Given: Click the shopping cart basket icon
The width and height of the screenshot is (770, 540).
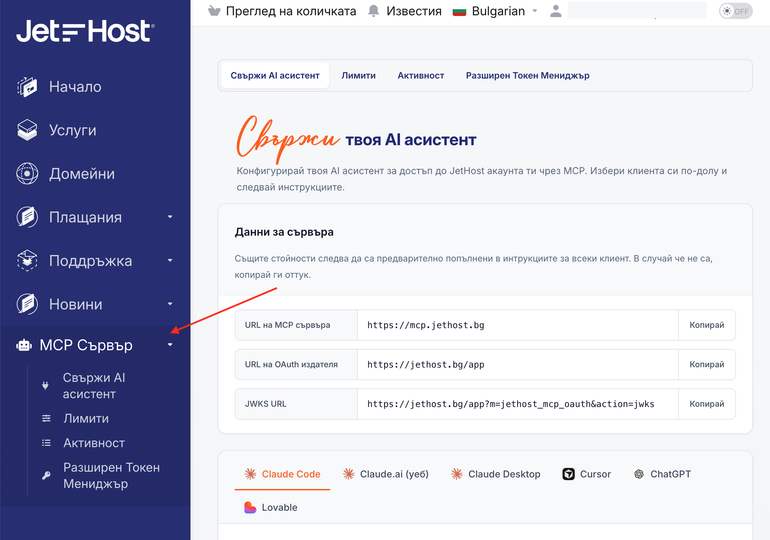Looking at the screenshot, I should 214,11.
